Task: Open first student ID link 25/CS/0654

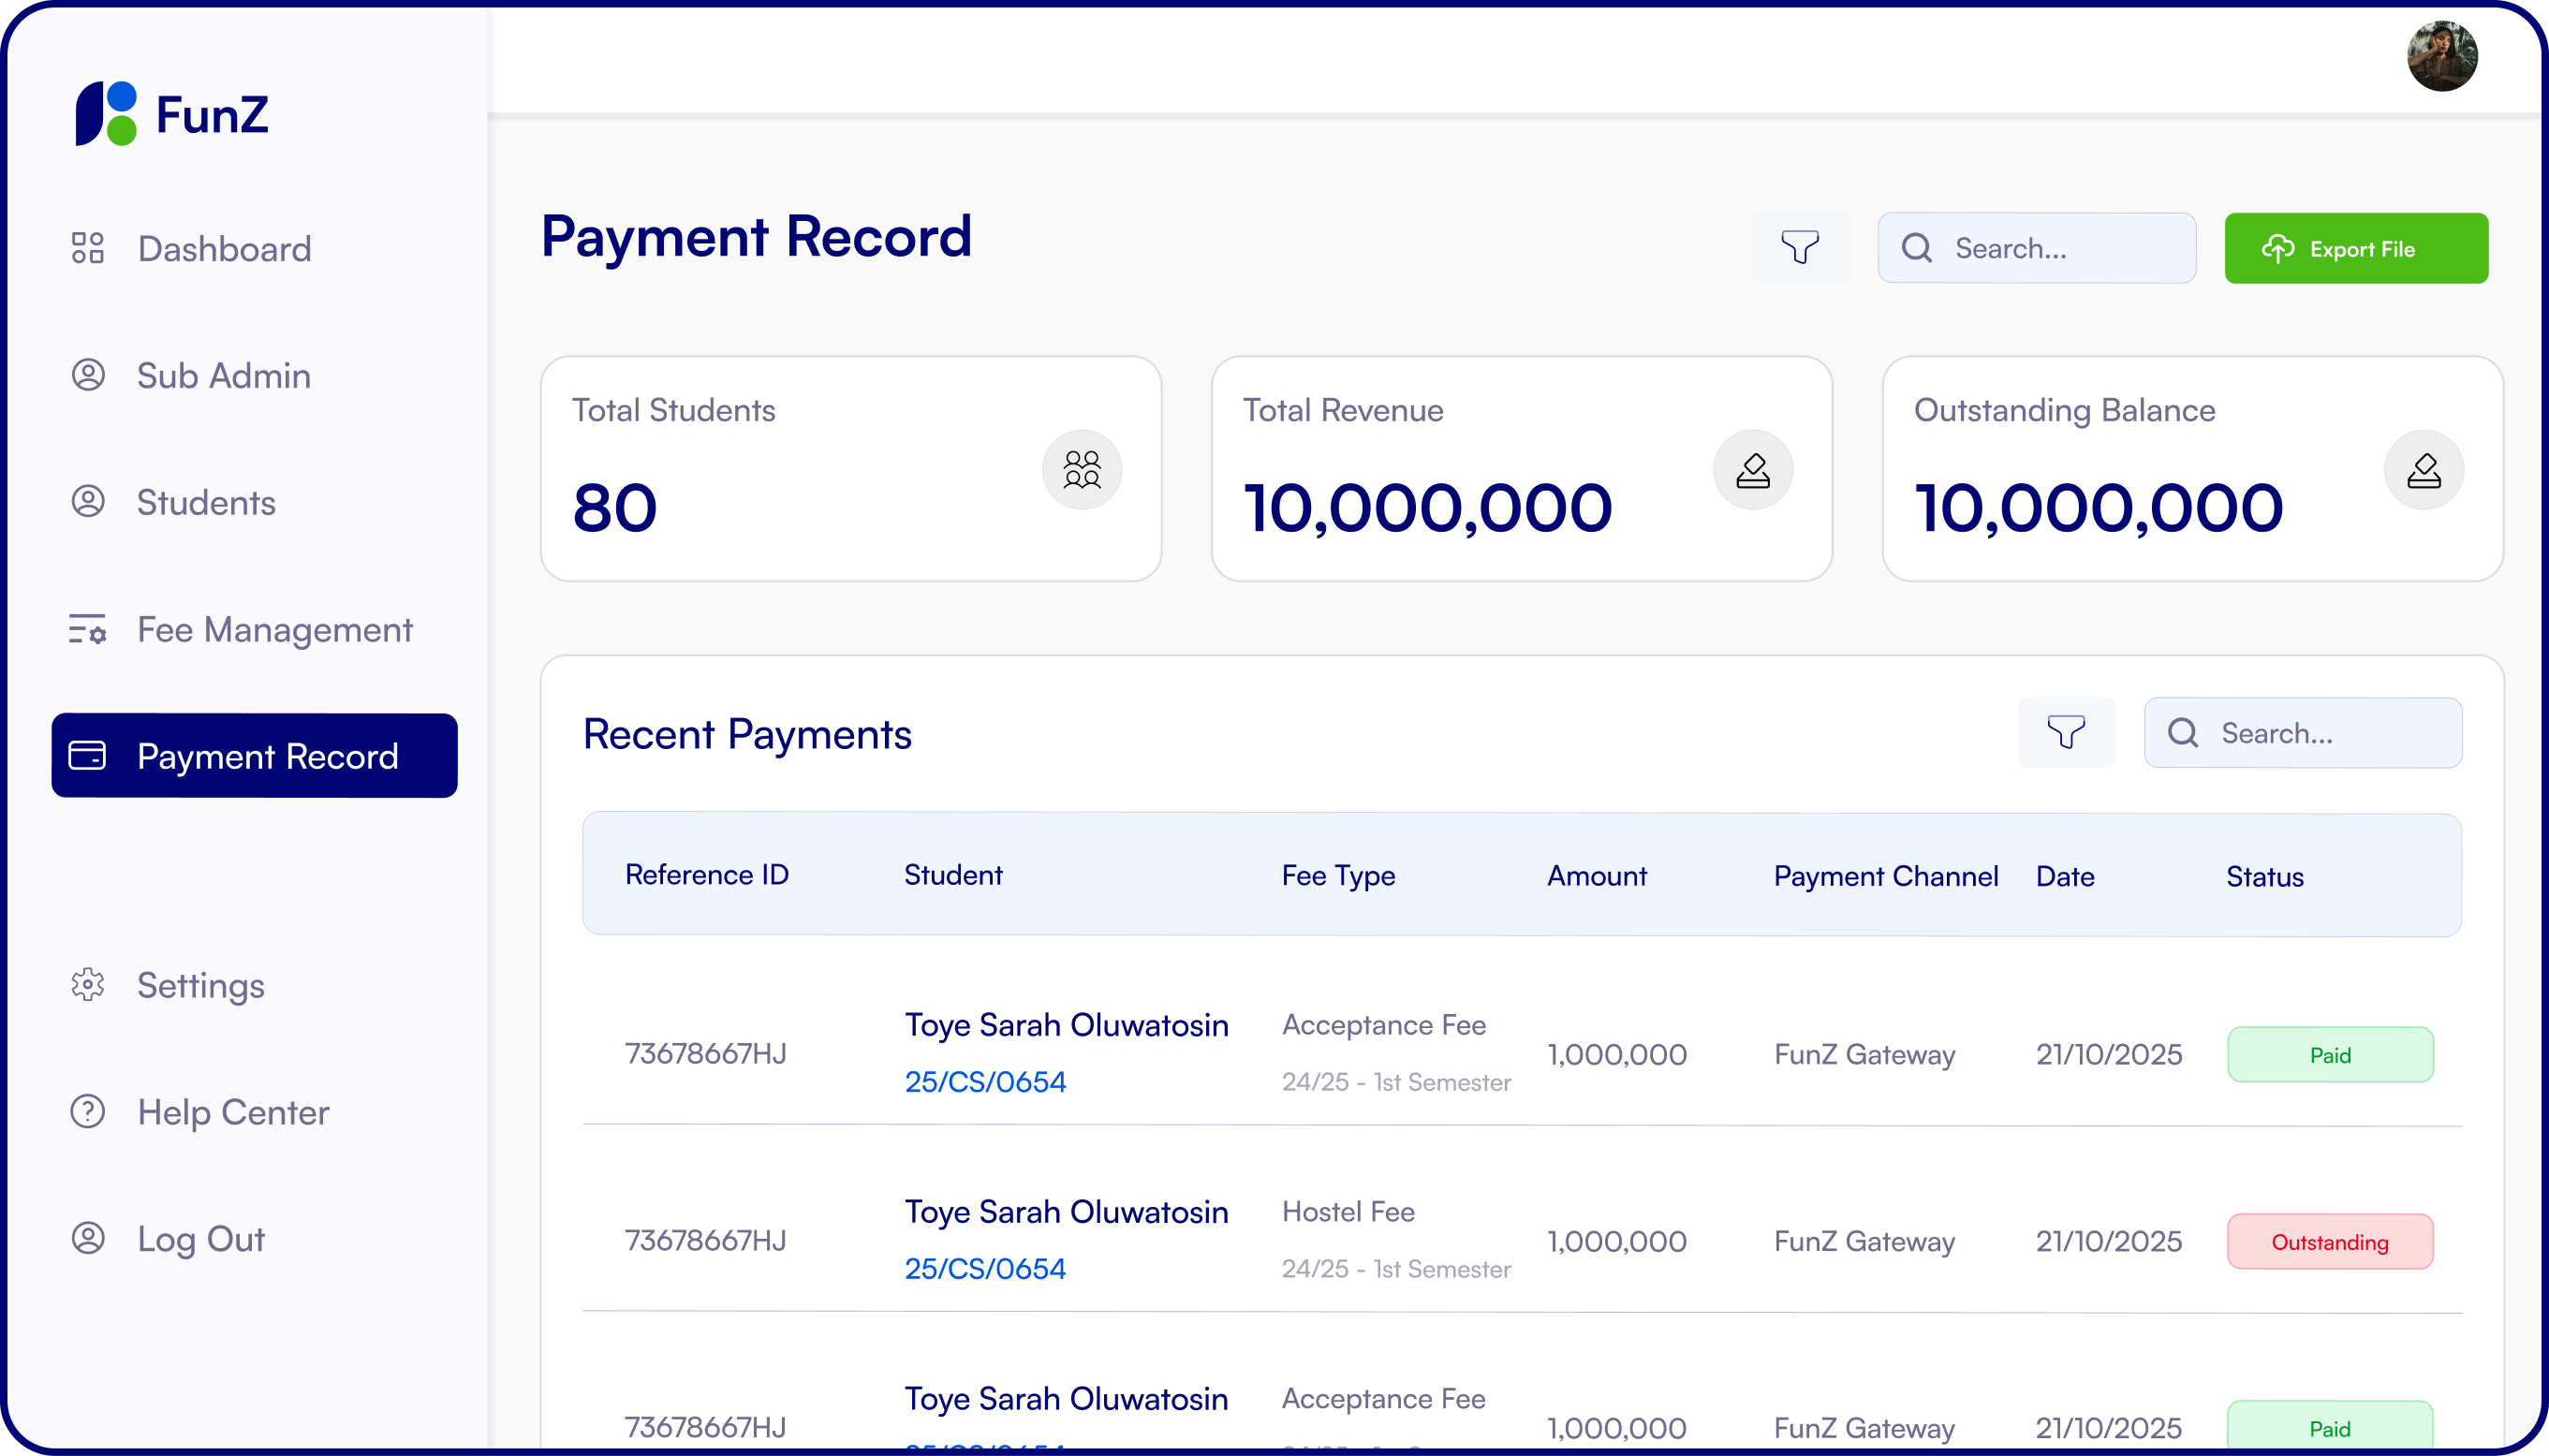Action: [x=985, y=1082]
